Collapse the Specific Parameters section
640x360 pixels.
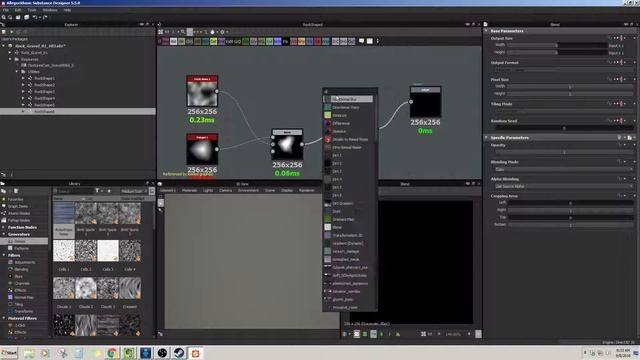click(x=486, y=138)
